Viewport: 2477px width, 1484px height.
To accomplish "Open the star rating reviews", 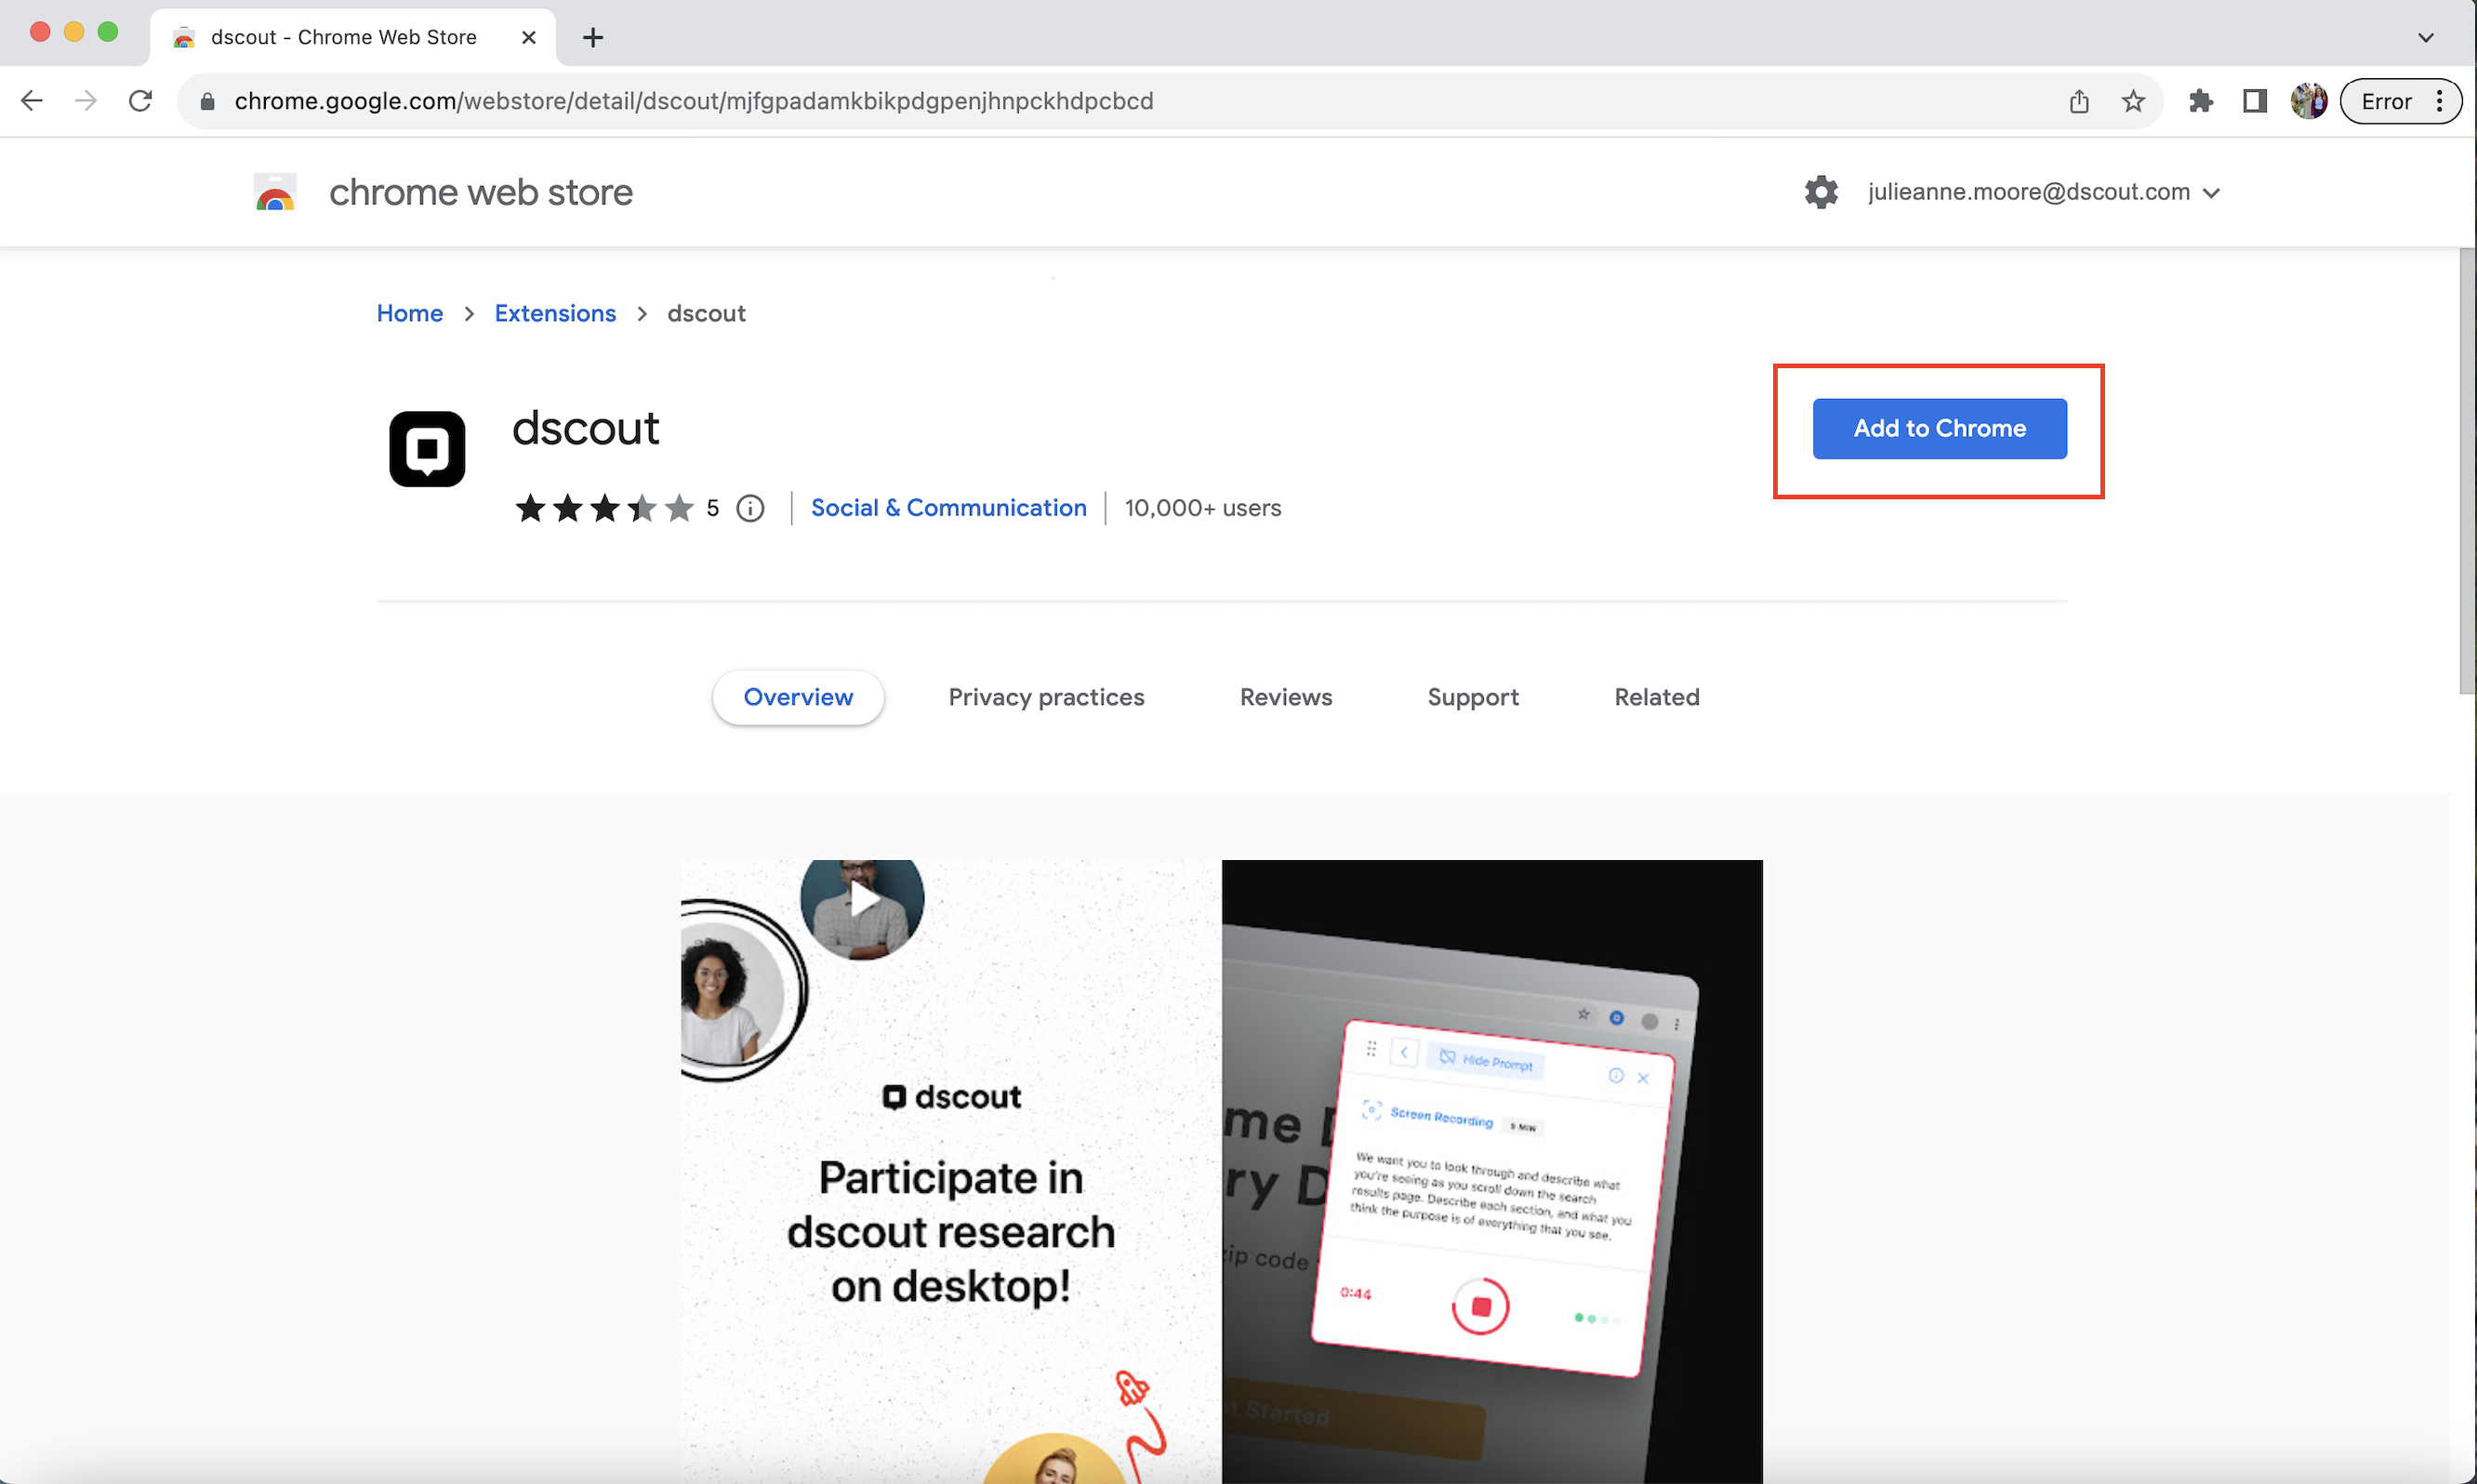I will [604, 508].
